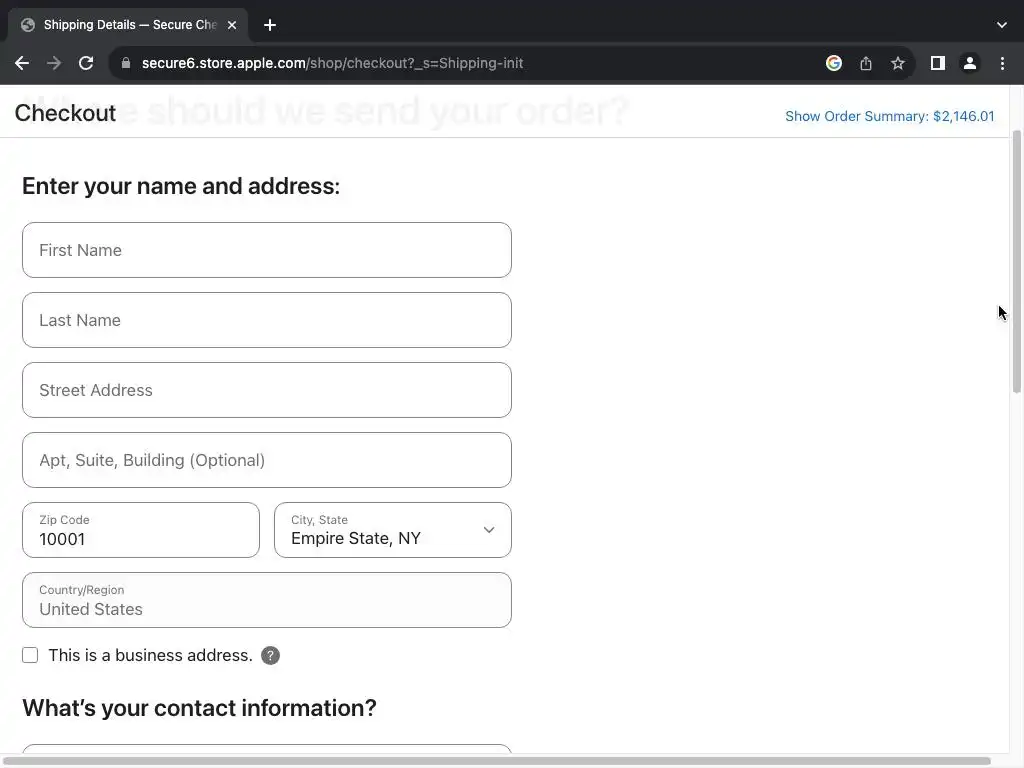Viewport: 1024px width, 768px height.
Task: Open the share page icon
Action: (x=866, y=63)
